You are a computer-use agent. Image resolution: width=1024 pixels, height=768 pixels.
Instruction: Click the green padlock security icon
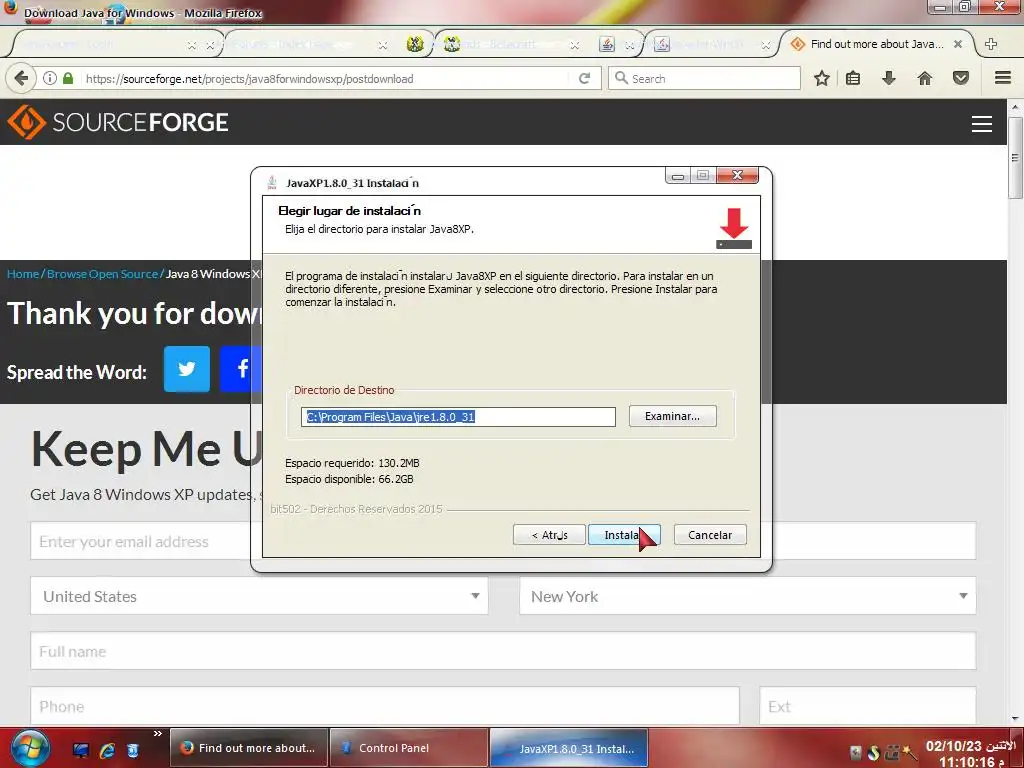[x=68, y=78]
